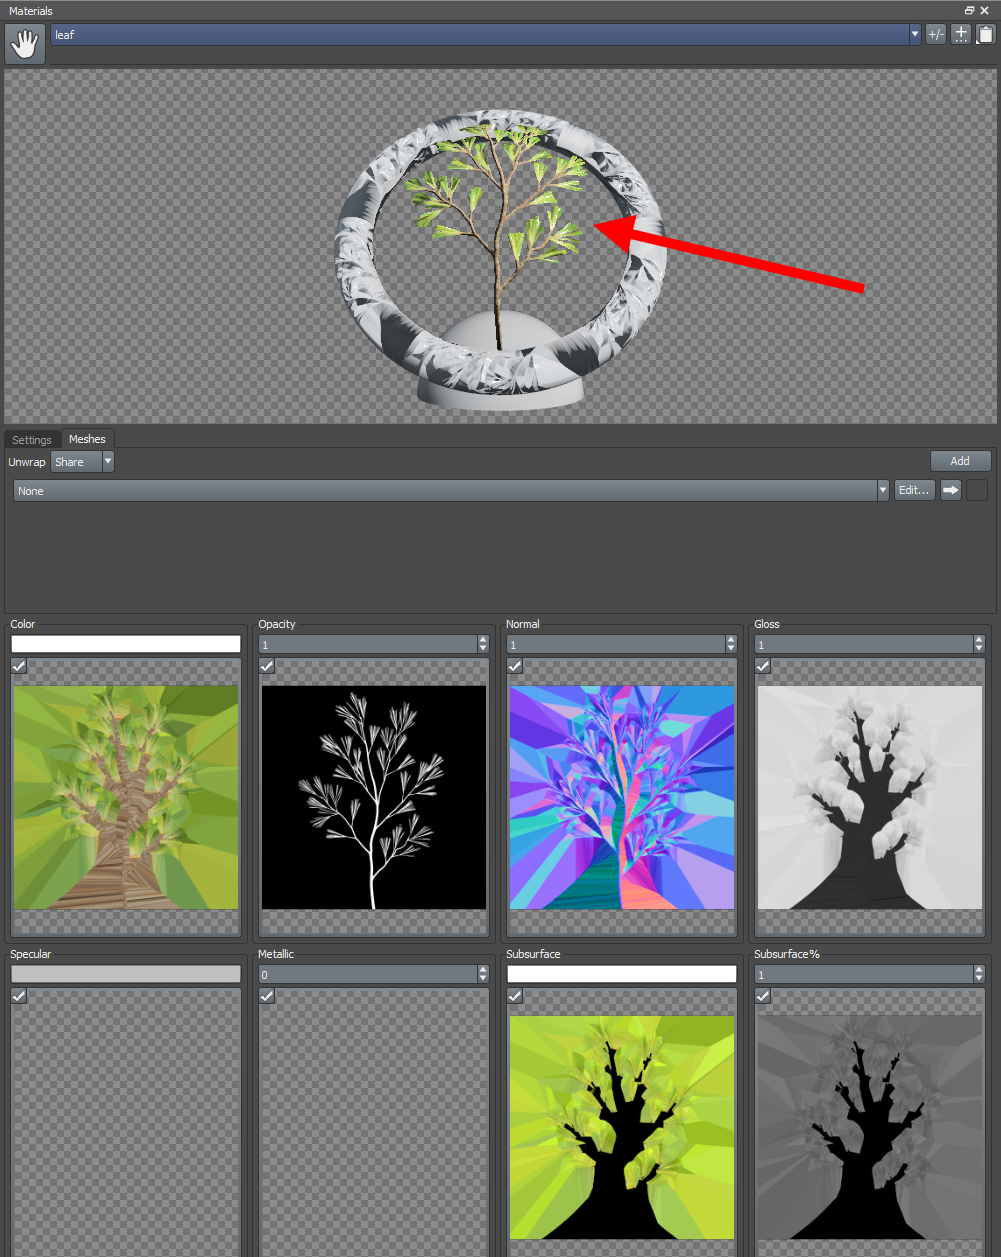Click the Gloss value field
Image resolution: width=1001 pixels, height=1257 pixels.
click(x=863, y=645)
